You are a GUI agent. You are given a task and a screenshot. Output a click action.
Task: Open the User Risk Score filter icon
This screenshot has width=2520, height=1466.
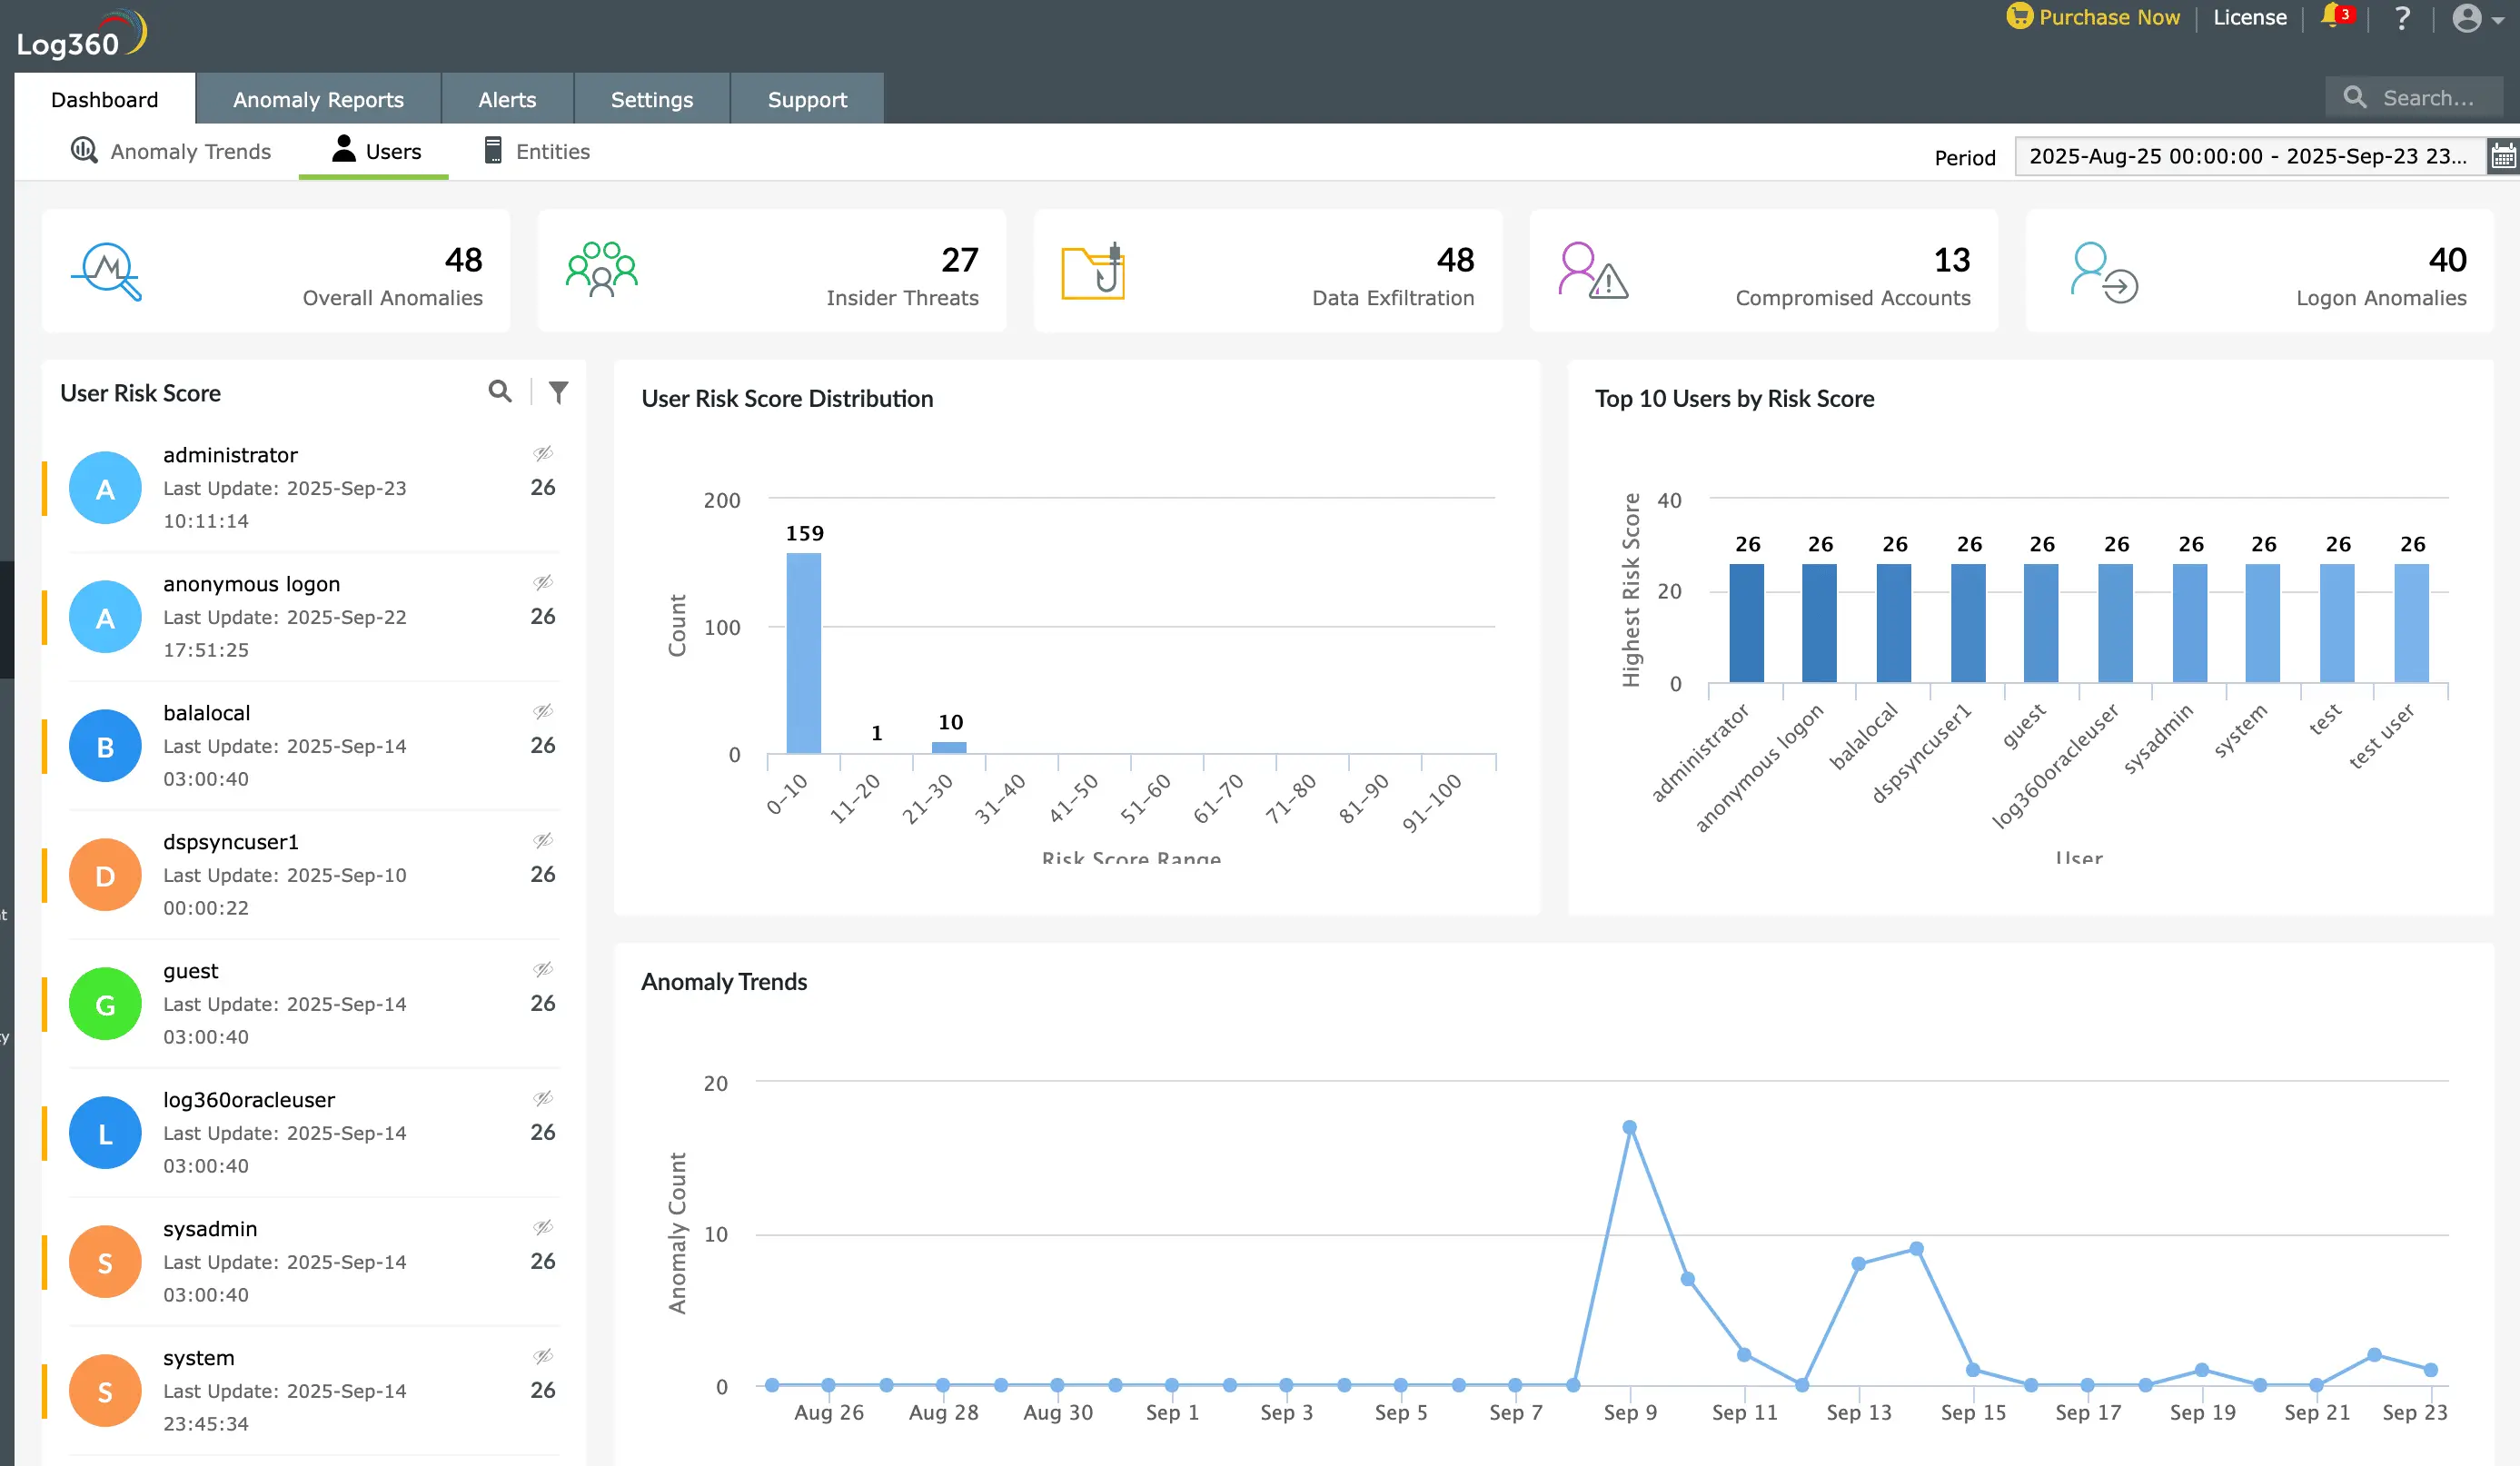558,392
